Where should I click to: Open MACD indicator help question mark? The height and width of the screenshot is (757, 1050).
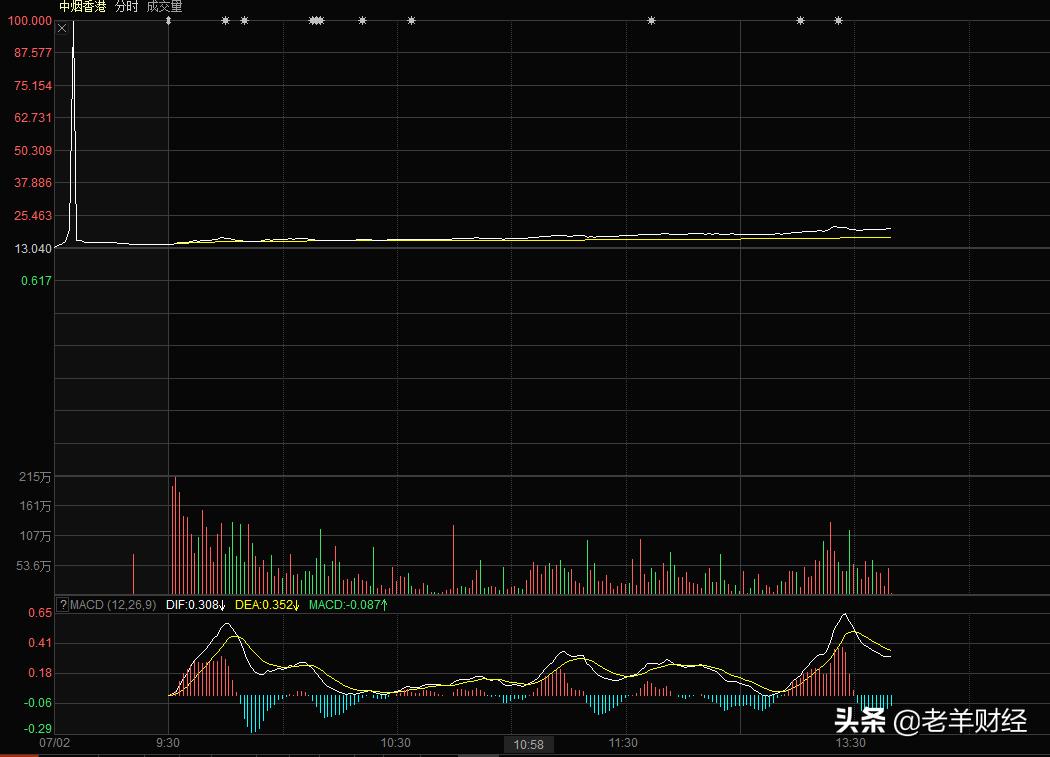(x=62, y=604)
